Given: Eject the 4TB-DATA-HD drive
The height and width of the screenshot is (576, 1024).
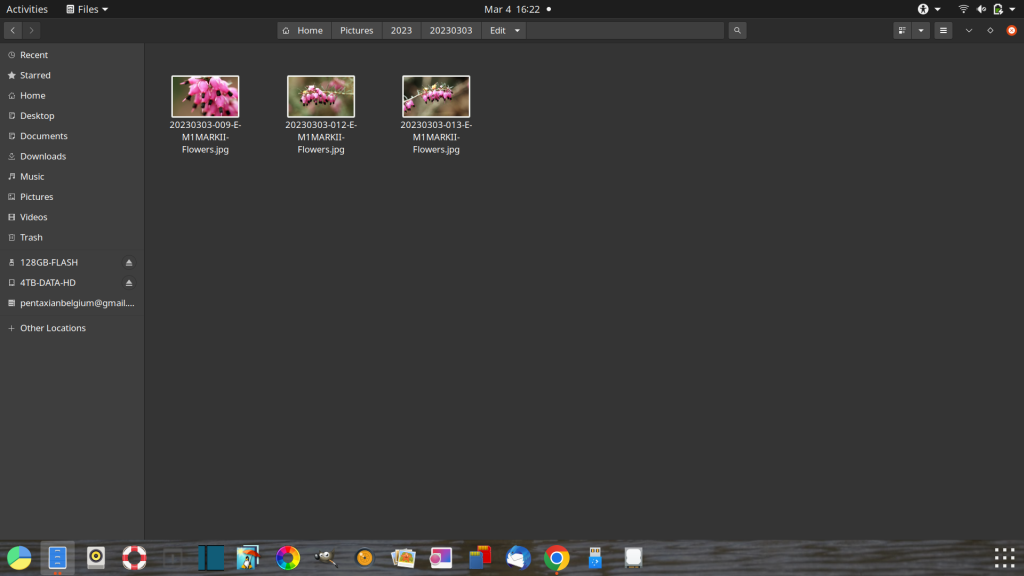Looking at the screenshot, I should pyautogui.click(x=129, y=283).
